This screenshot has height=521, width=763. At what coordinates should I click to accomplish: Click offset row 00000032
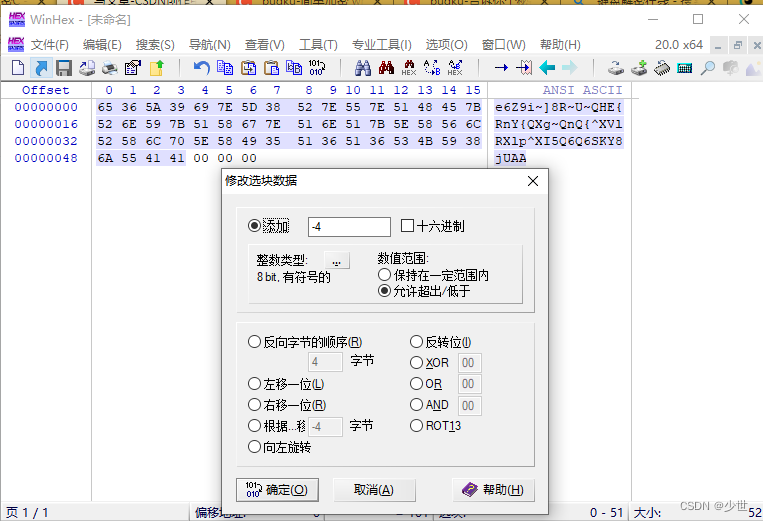[x=46, y=141]
